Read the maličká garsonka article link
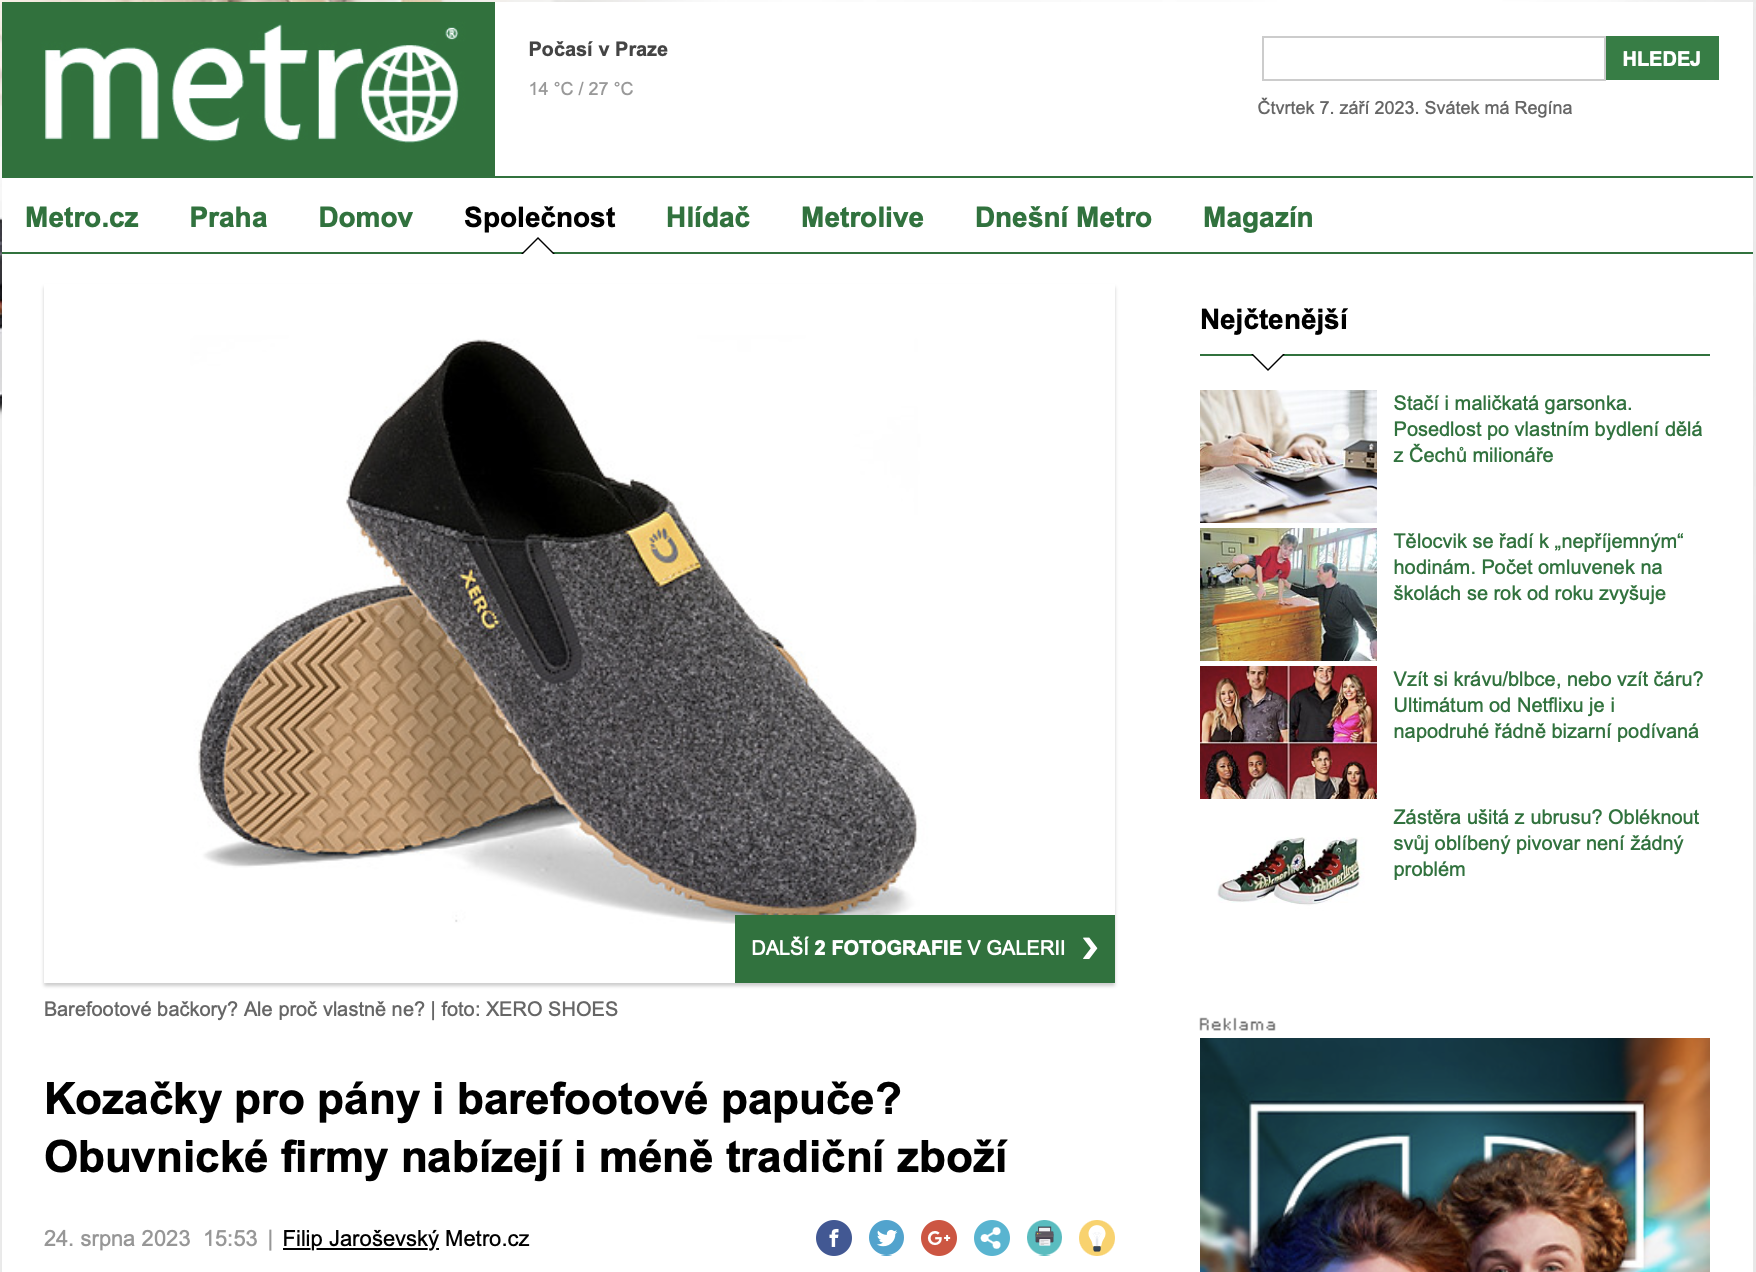Screen dimensions: 1756x1272 (1547, 429)
